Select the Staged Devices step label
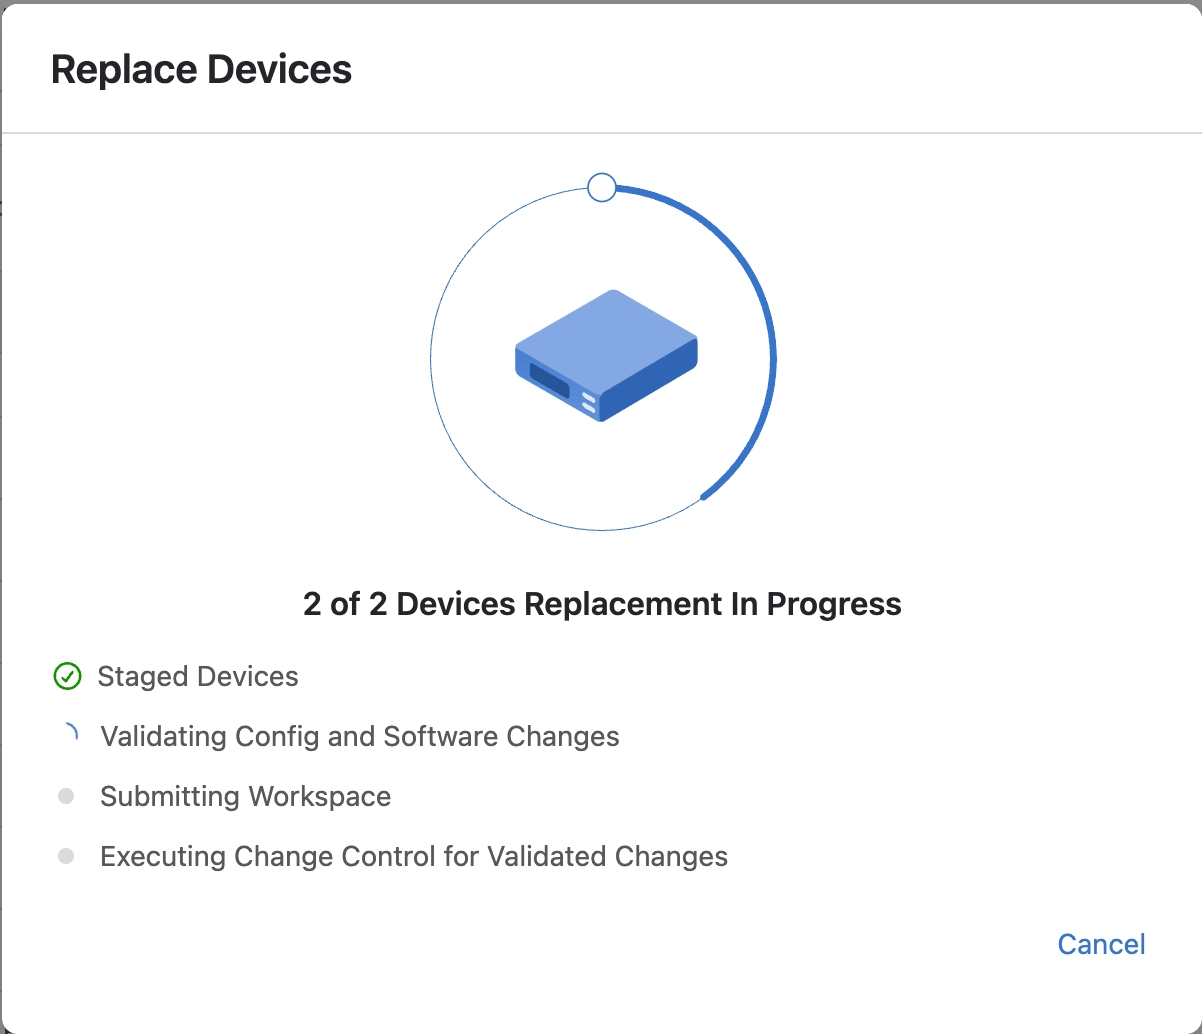The height and width of the screenshot is (1034, 1202). pyautogui.click(x=198, y=677)
